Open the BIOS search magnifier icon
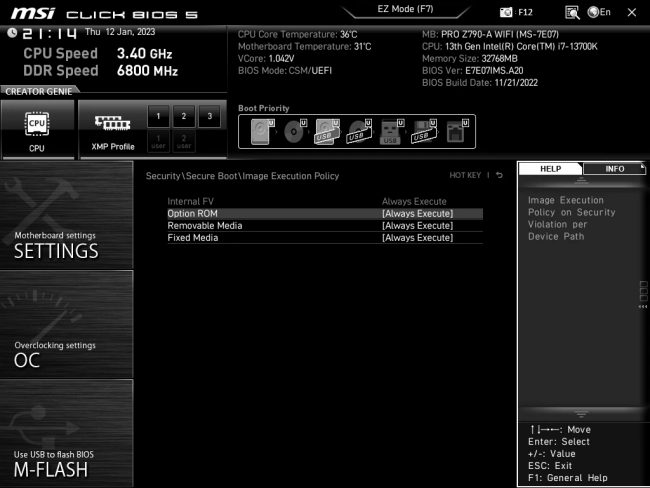This screenshot has width=650, height=488. click(572, 12)
